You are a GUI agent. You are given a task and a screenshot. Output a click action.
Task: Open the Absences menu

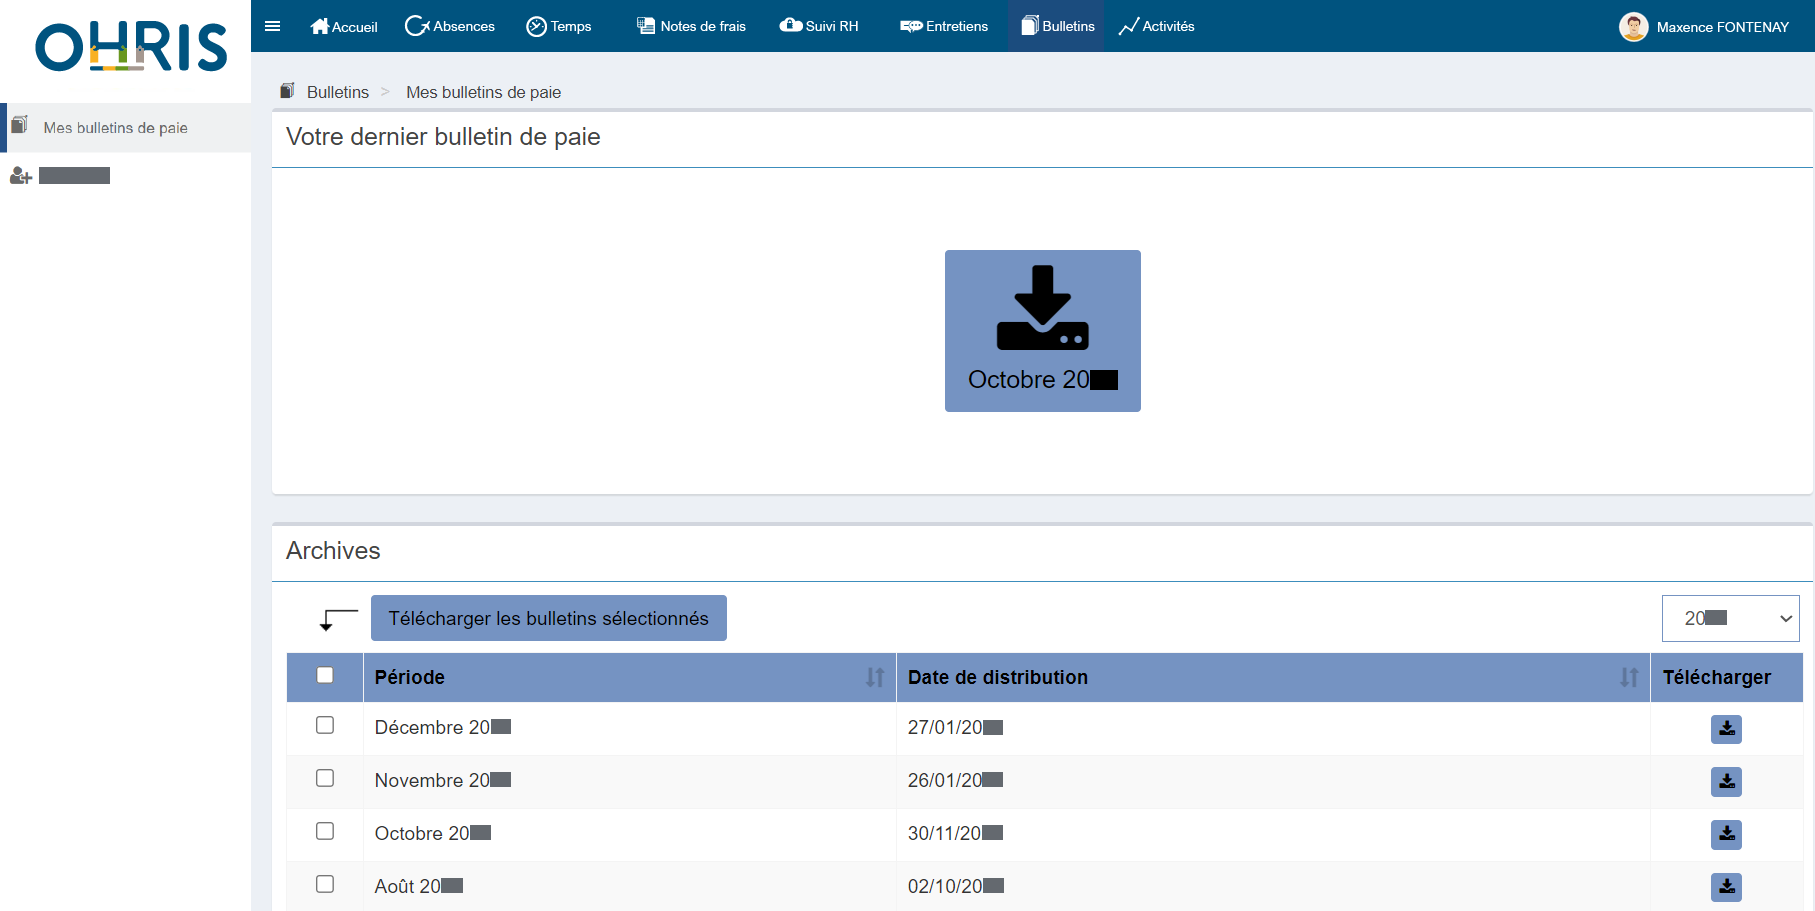(x=450, y=26)
